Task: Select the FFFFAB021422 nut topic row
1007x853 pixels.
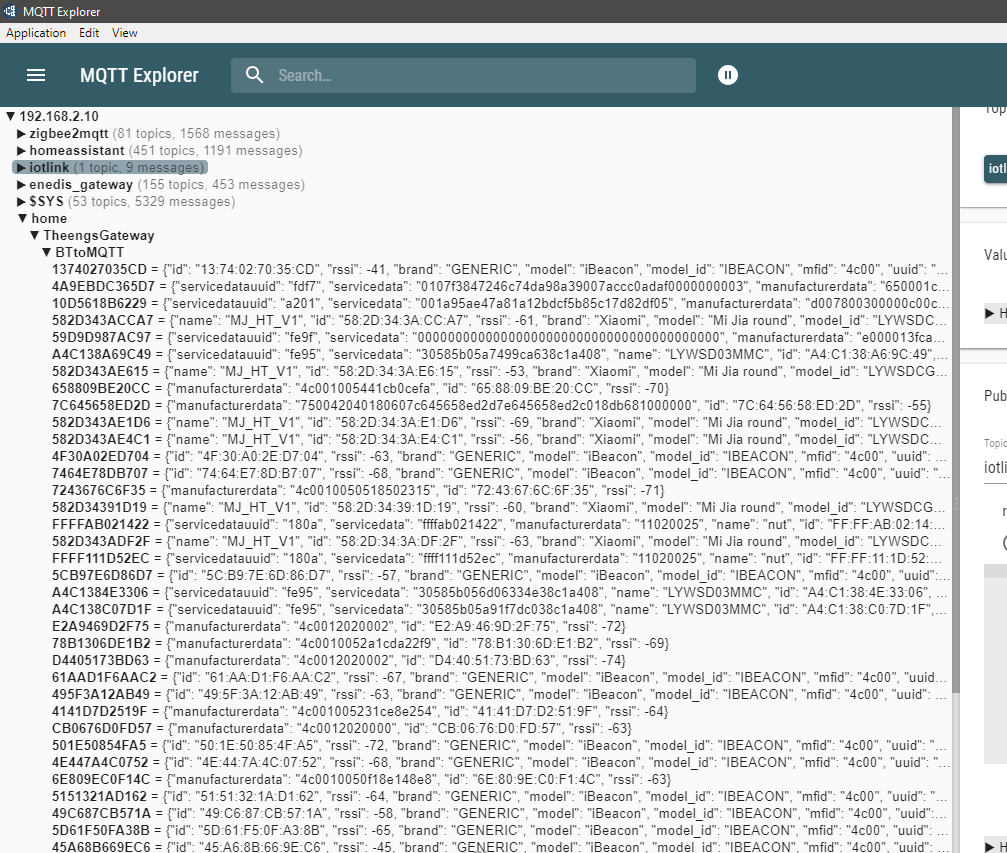Action: pyautogui.click(x=101, y=524)
